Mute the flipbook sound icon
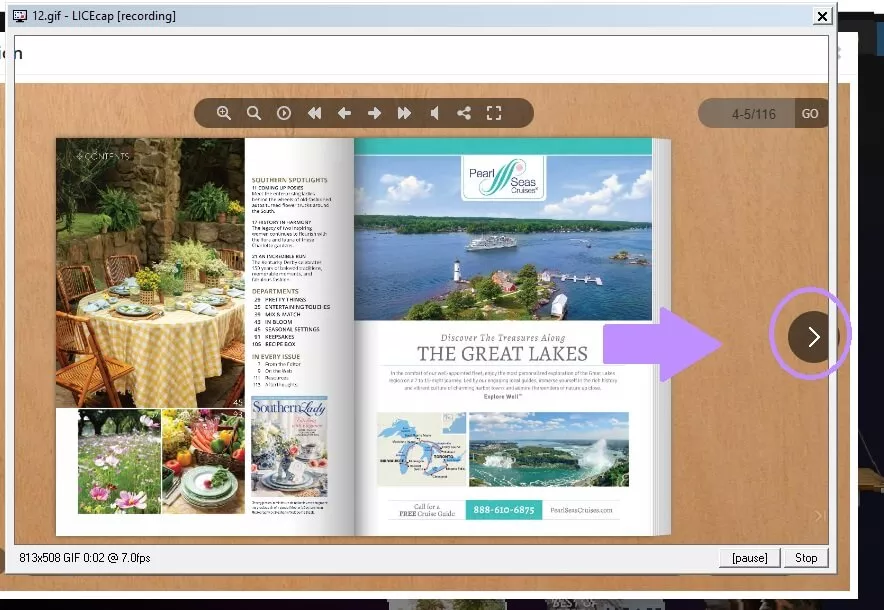The image size is (884, 610). tap(434, 113)
